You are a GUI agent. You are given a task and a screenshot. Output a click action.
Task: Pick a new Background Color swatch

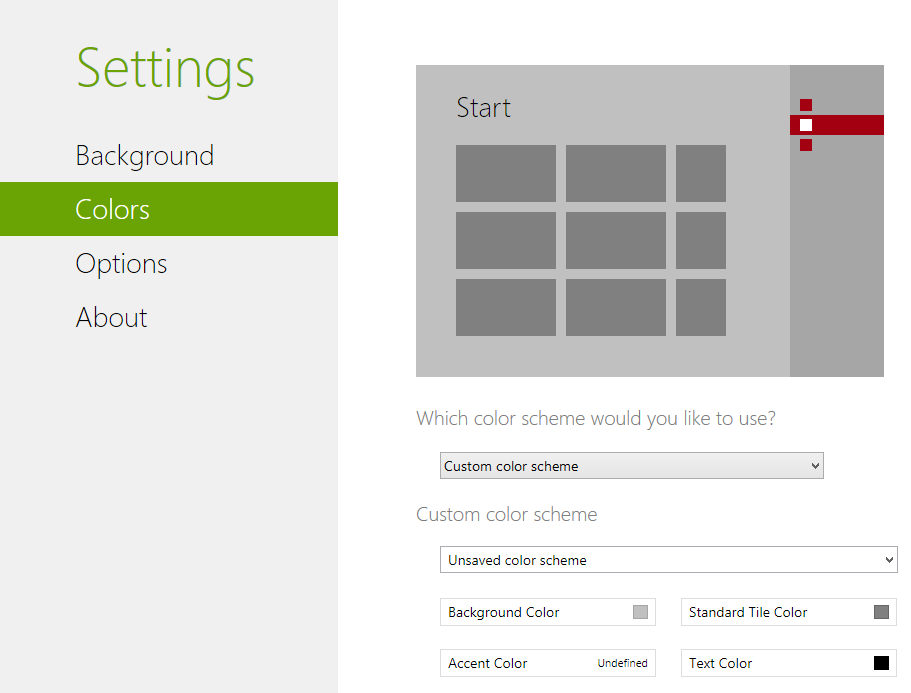pyautogui.click(x=639, y=611)
